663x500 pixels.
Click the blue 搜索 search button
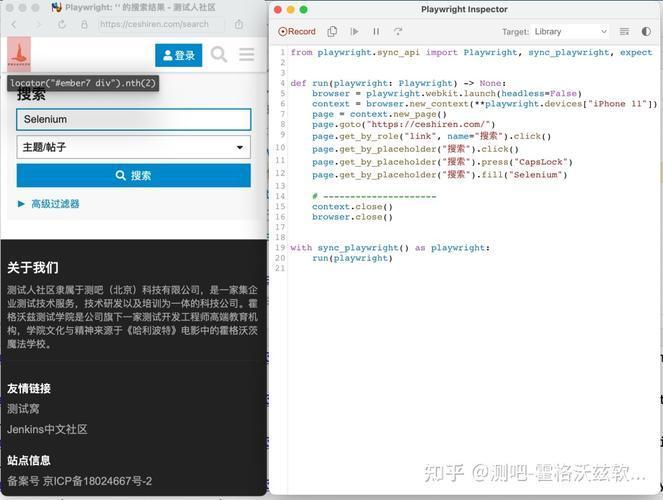click(x=134, y=175)
